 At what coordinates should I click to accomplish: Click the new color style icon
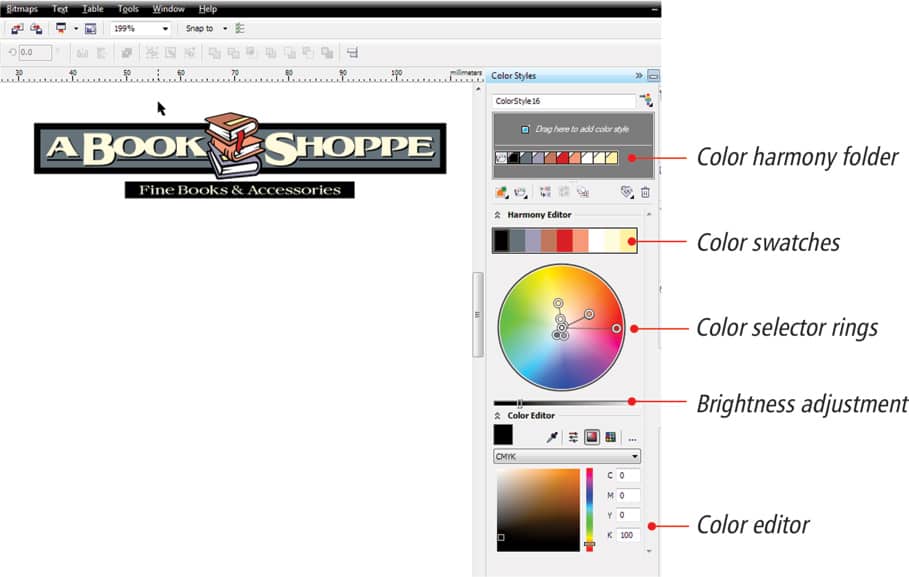tap(500, 192)
